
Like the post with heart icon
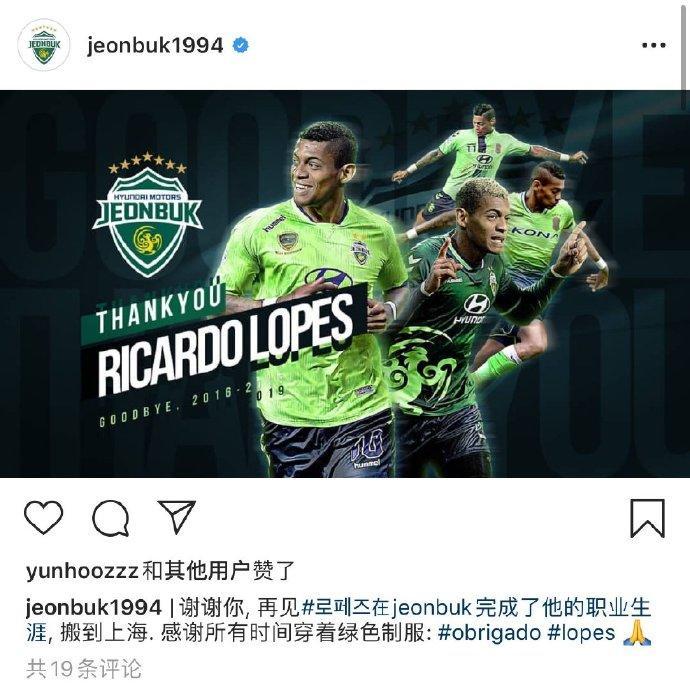point(43,518)
